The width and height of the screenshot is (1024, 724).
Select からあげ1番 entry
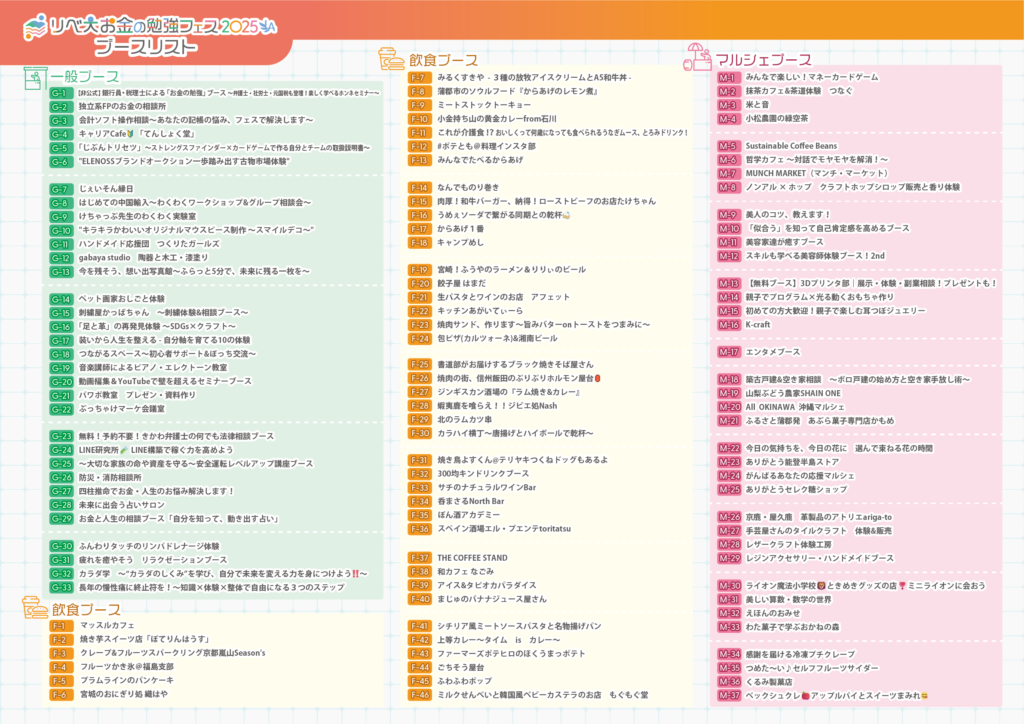pyautogui.click(x=446, y=228)
